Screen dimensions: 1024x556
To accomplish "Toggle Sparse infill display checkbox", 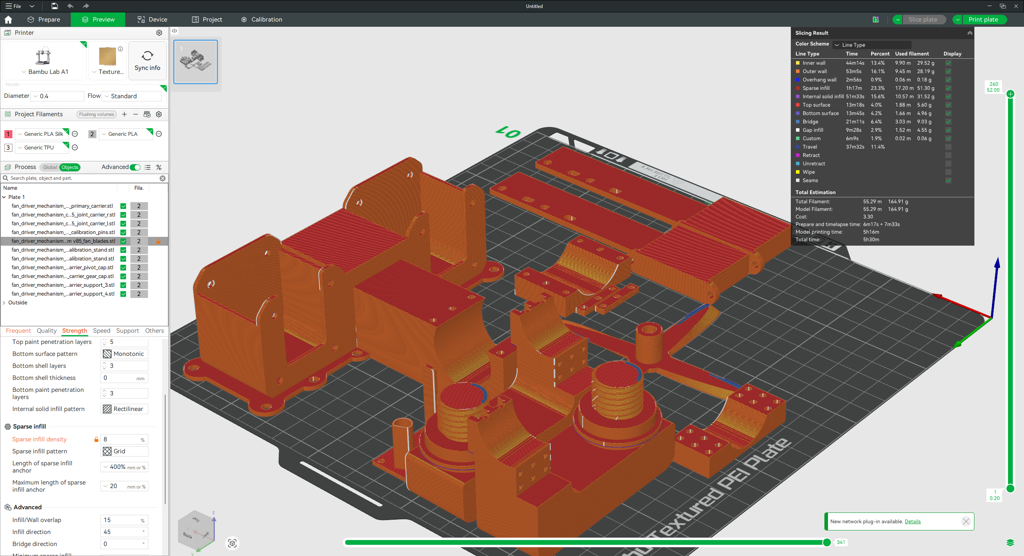I will (x=948, y=88).
